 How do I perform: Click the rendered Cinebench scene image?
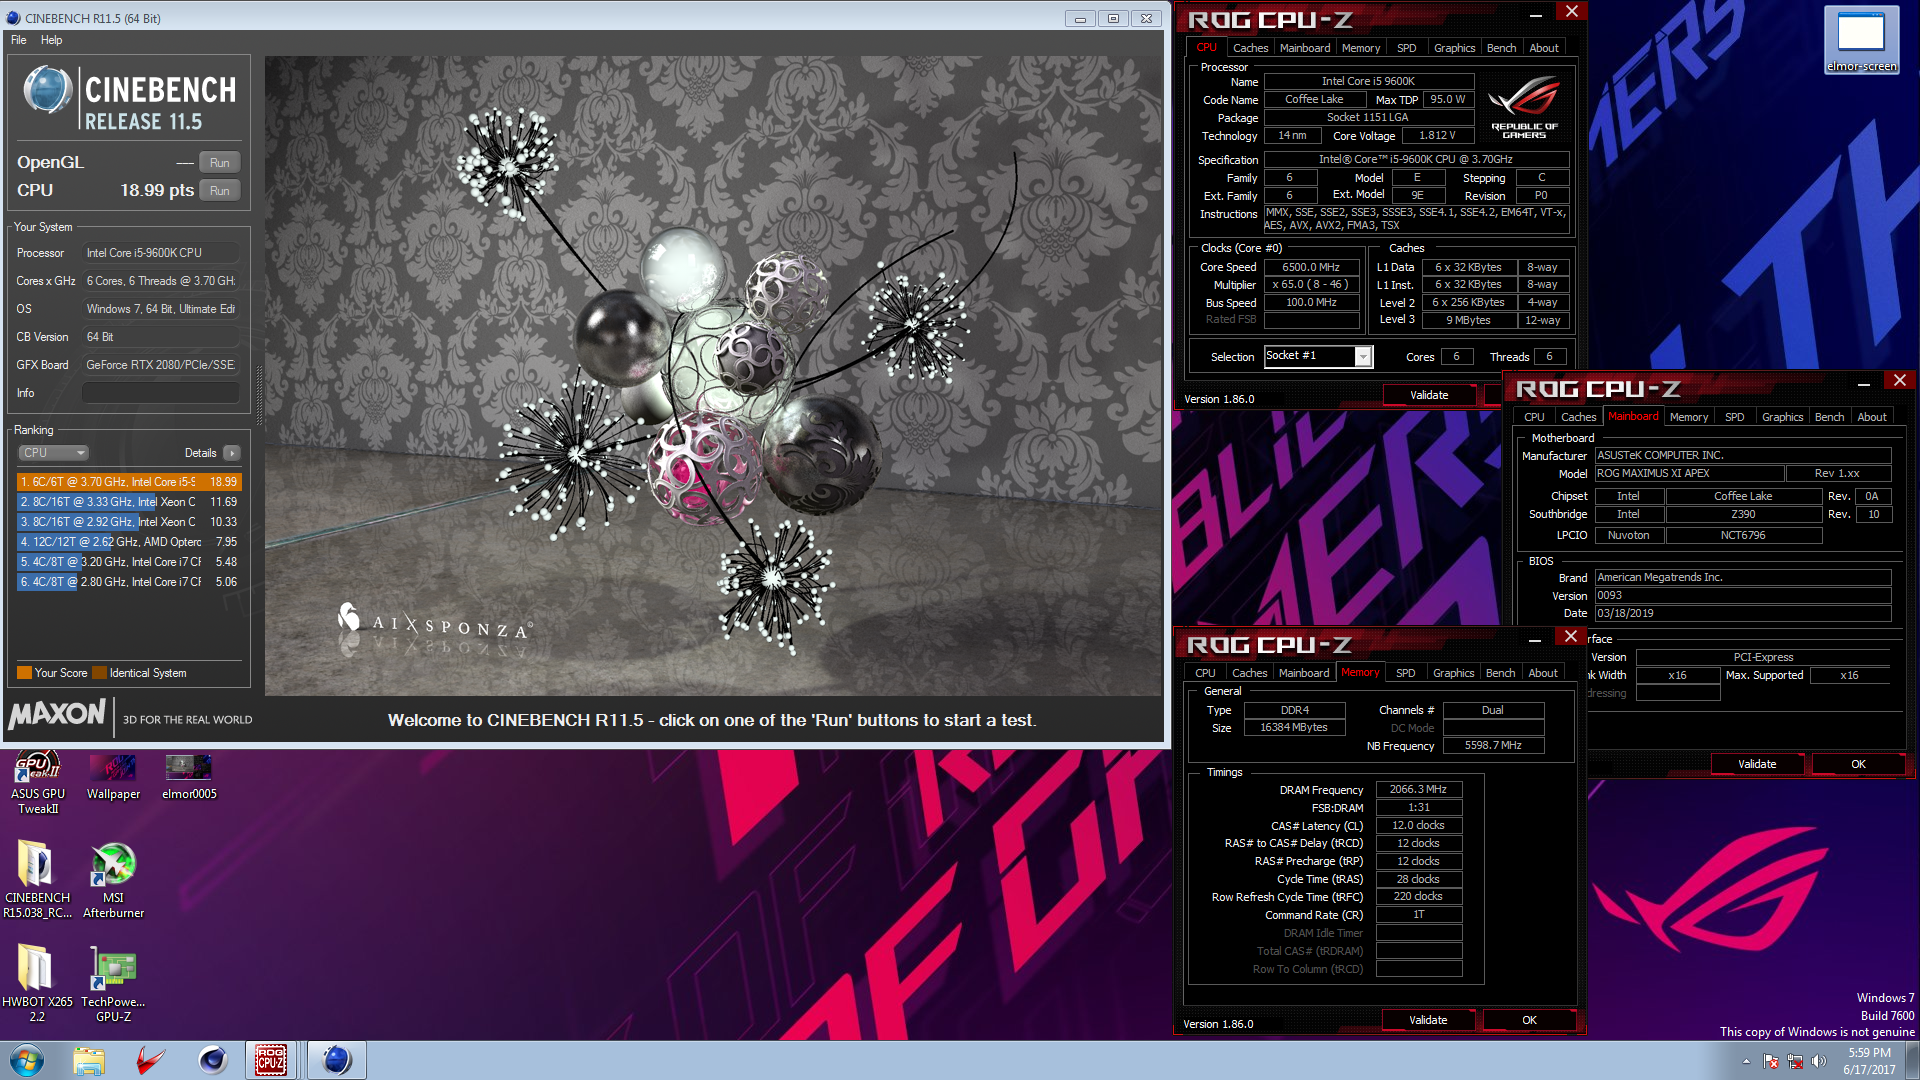pyautogui.click(x=714, y=375)
